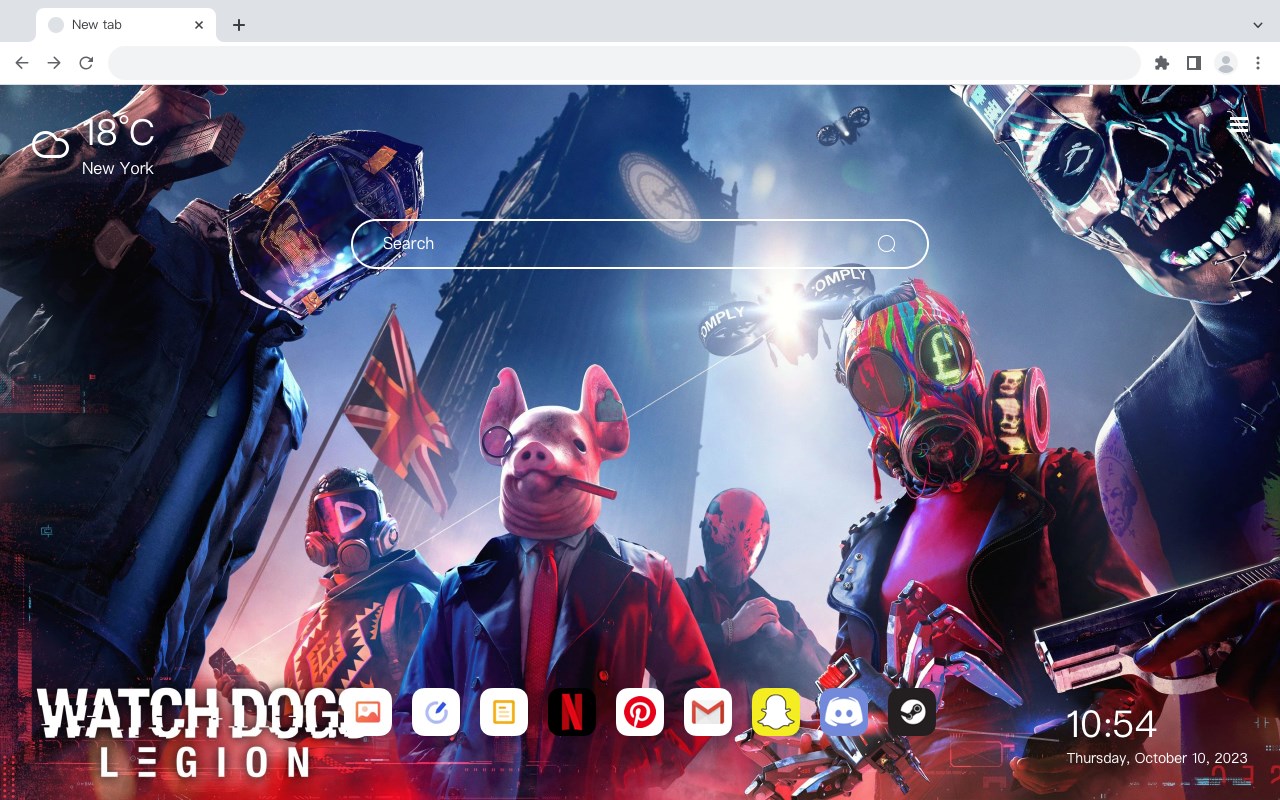Open Chrome three-dot menu

pos(1258,63)
